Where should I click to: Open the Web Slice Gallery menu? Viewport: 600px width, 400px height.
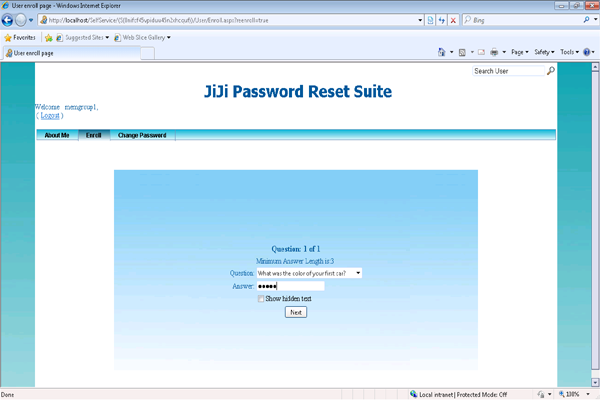click(x=142, y=38)
